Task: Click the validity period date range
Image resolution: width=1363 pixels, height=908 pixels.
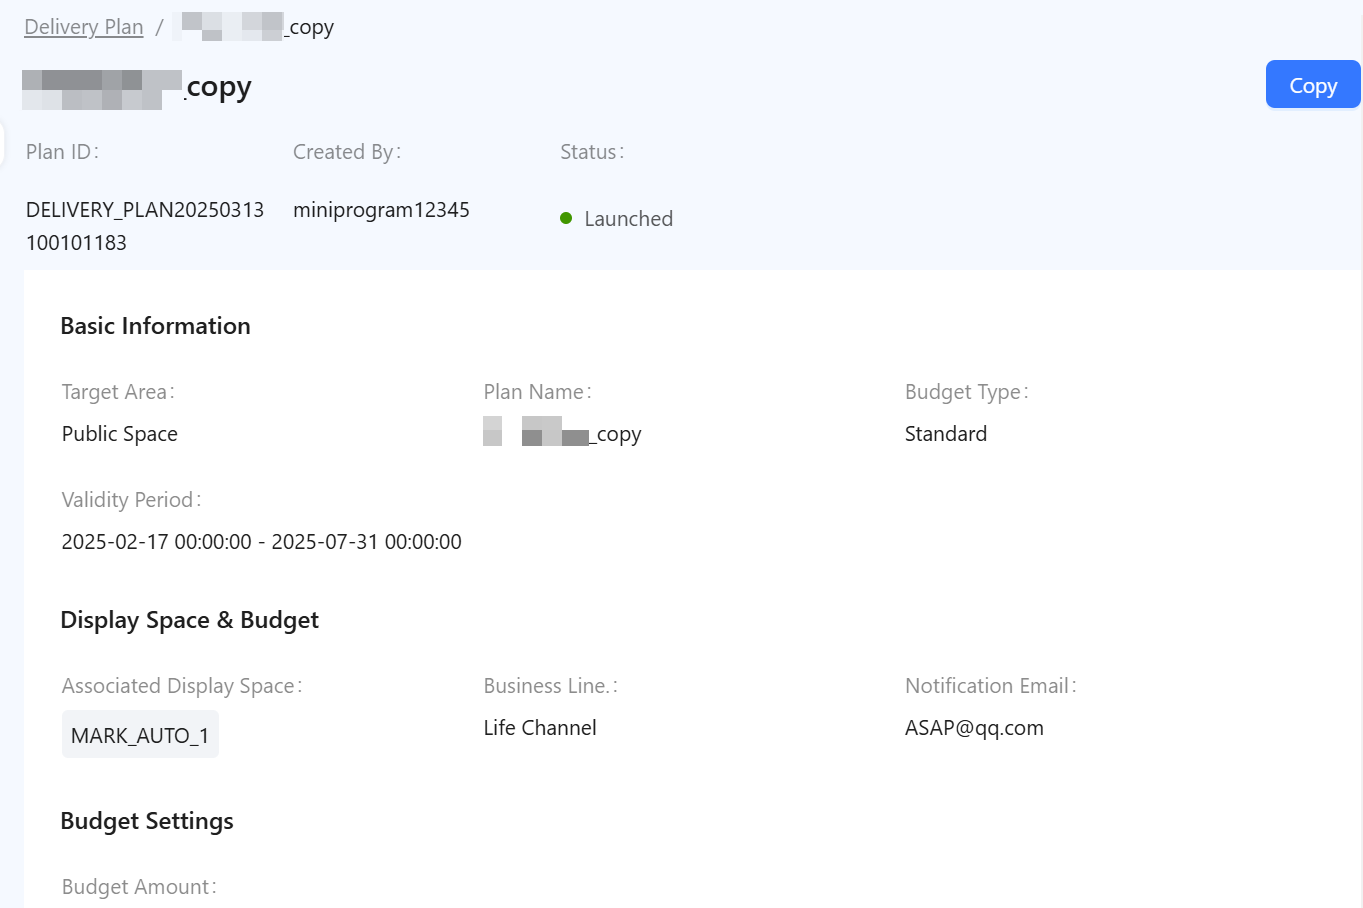Action: tap(261, 542)
